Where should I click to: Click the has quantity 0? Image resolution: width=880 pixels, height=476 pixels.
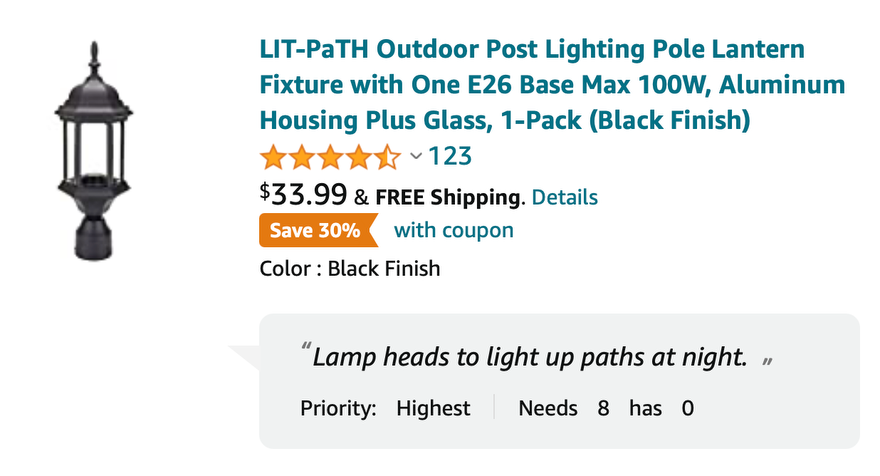pyautogui.click(x=687, y=408)
